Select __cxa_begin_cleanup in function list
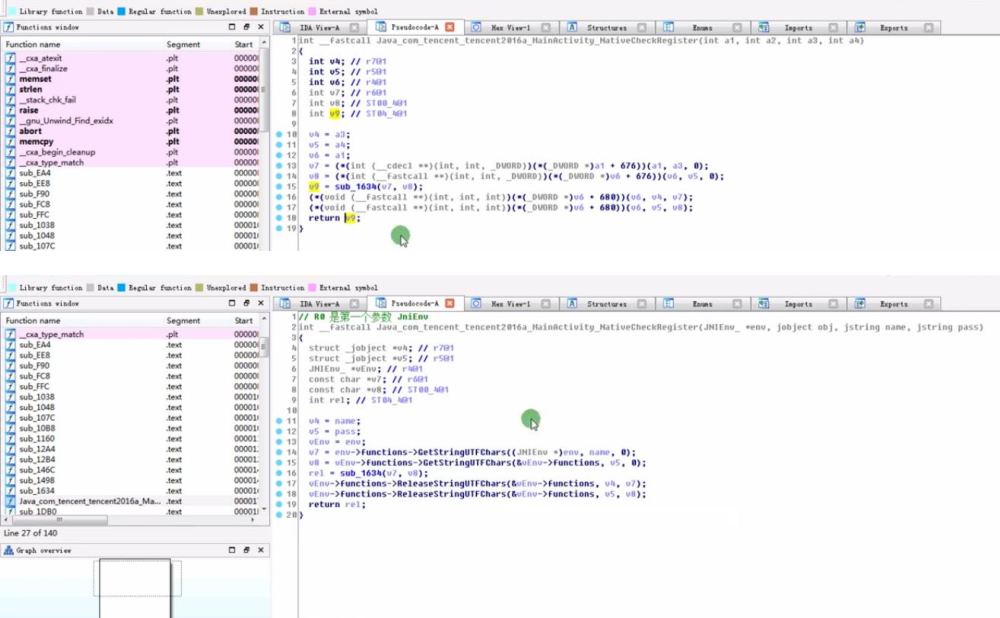This screenshot has height=618, width=1000. pos(57,152)
